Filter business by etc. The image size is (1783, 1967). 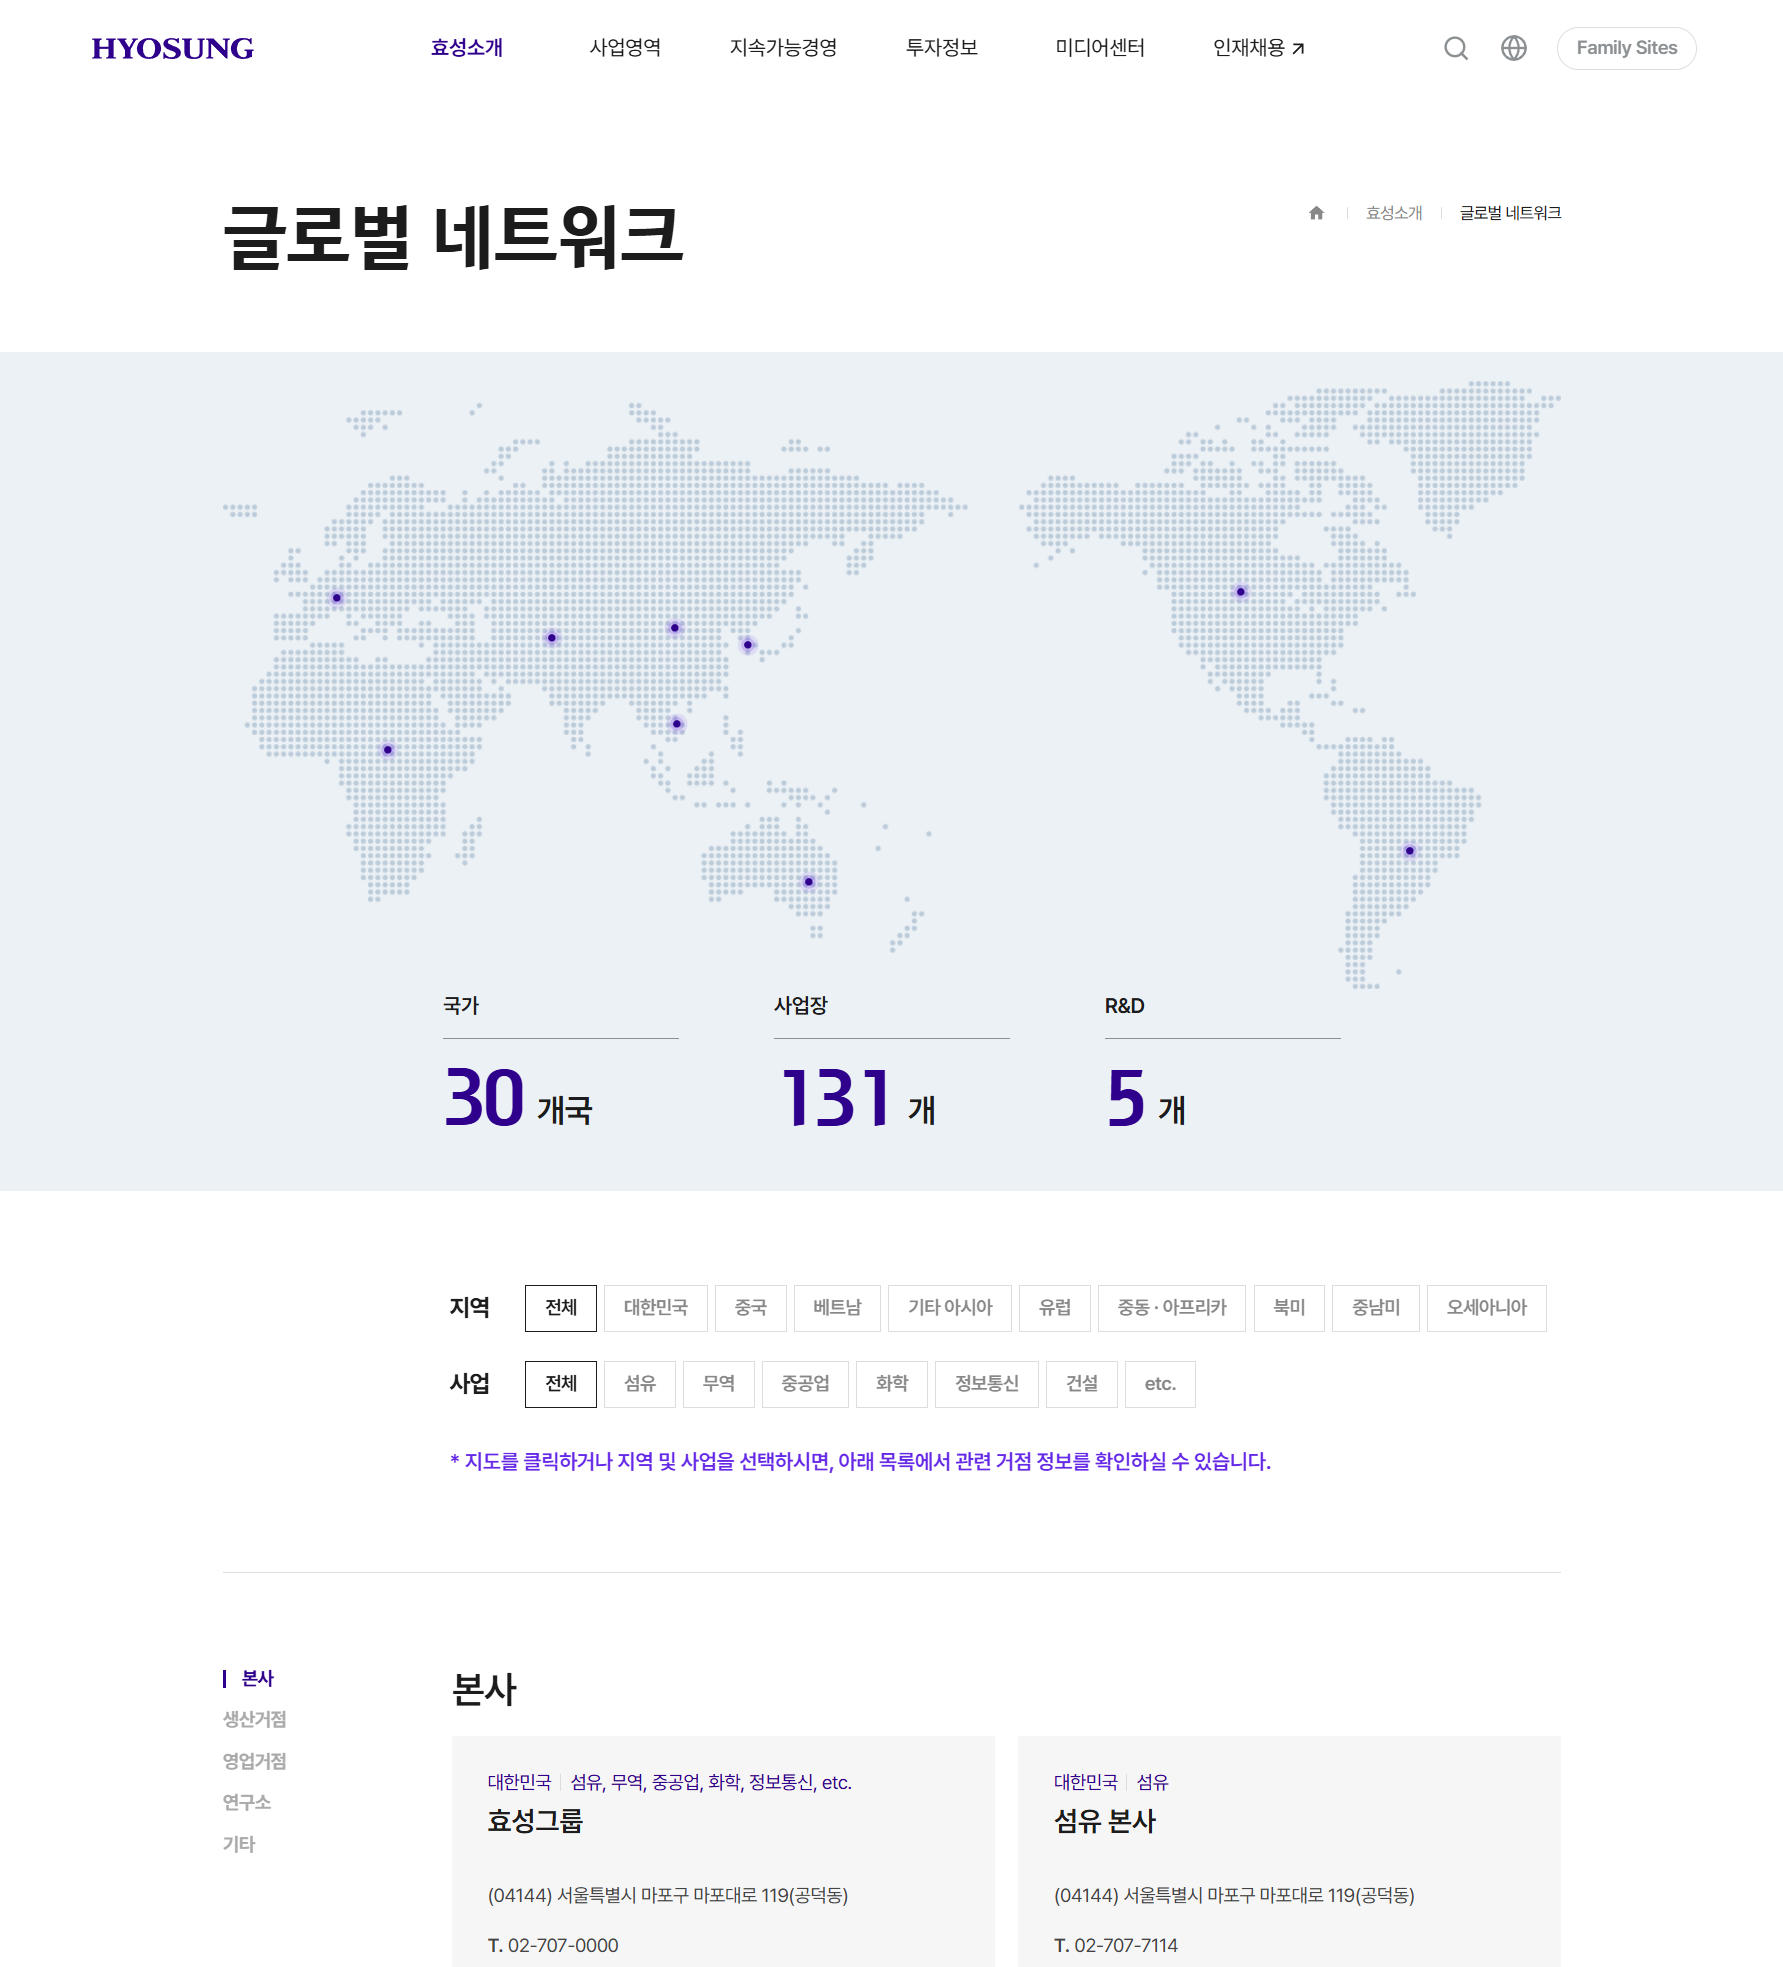point(1160,1384)
